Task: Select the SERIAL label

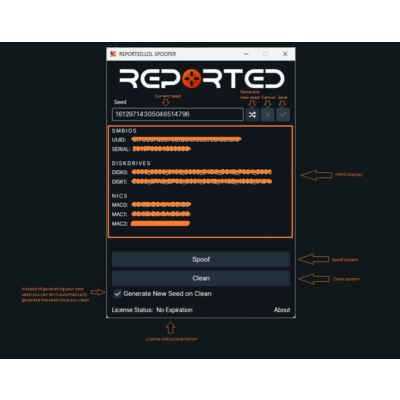Action: point(121,149)
